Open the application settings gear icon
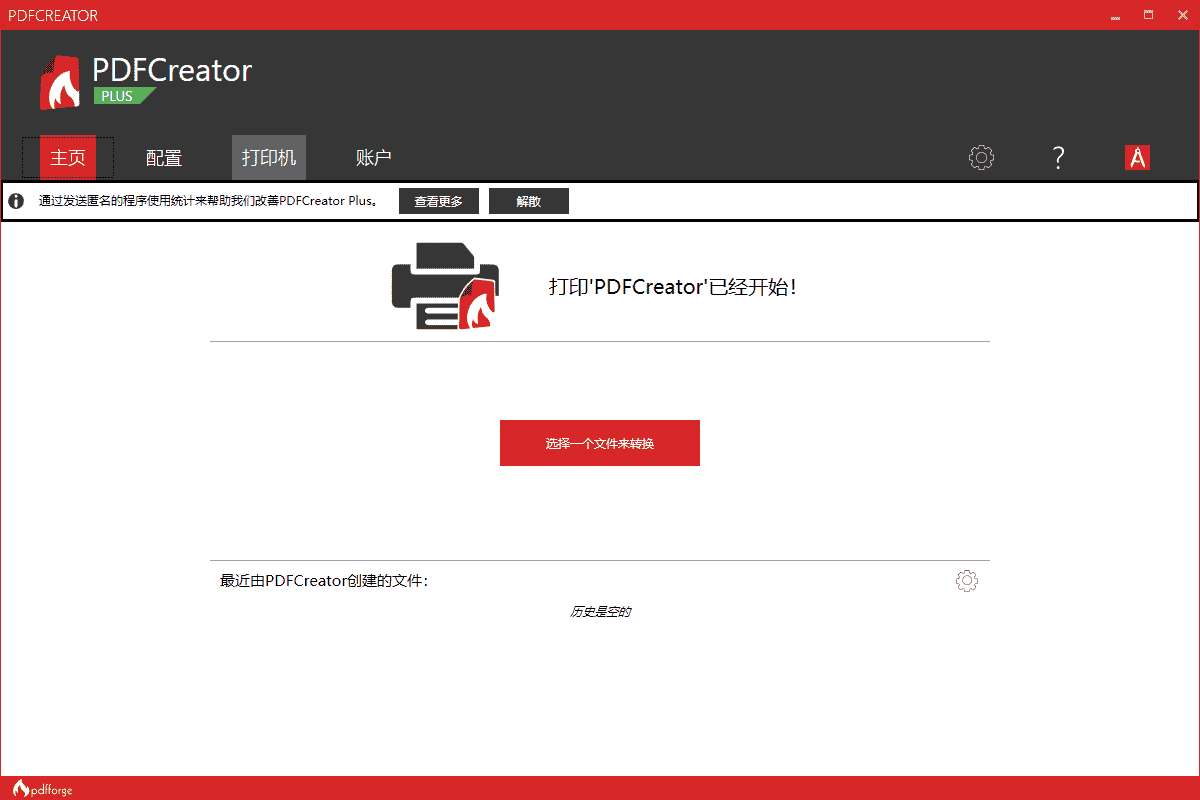 pos(981,157)
